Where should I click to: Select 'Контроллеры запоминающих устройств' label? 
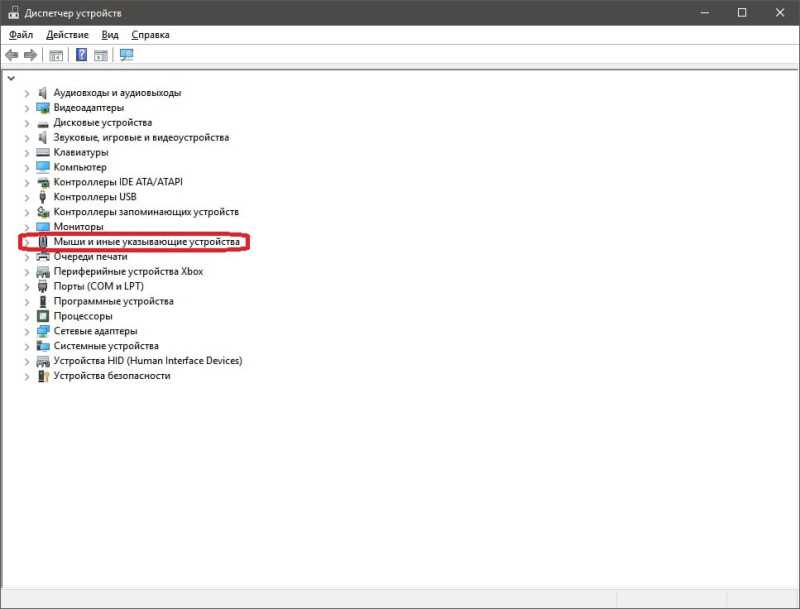(146, 212)
